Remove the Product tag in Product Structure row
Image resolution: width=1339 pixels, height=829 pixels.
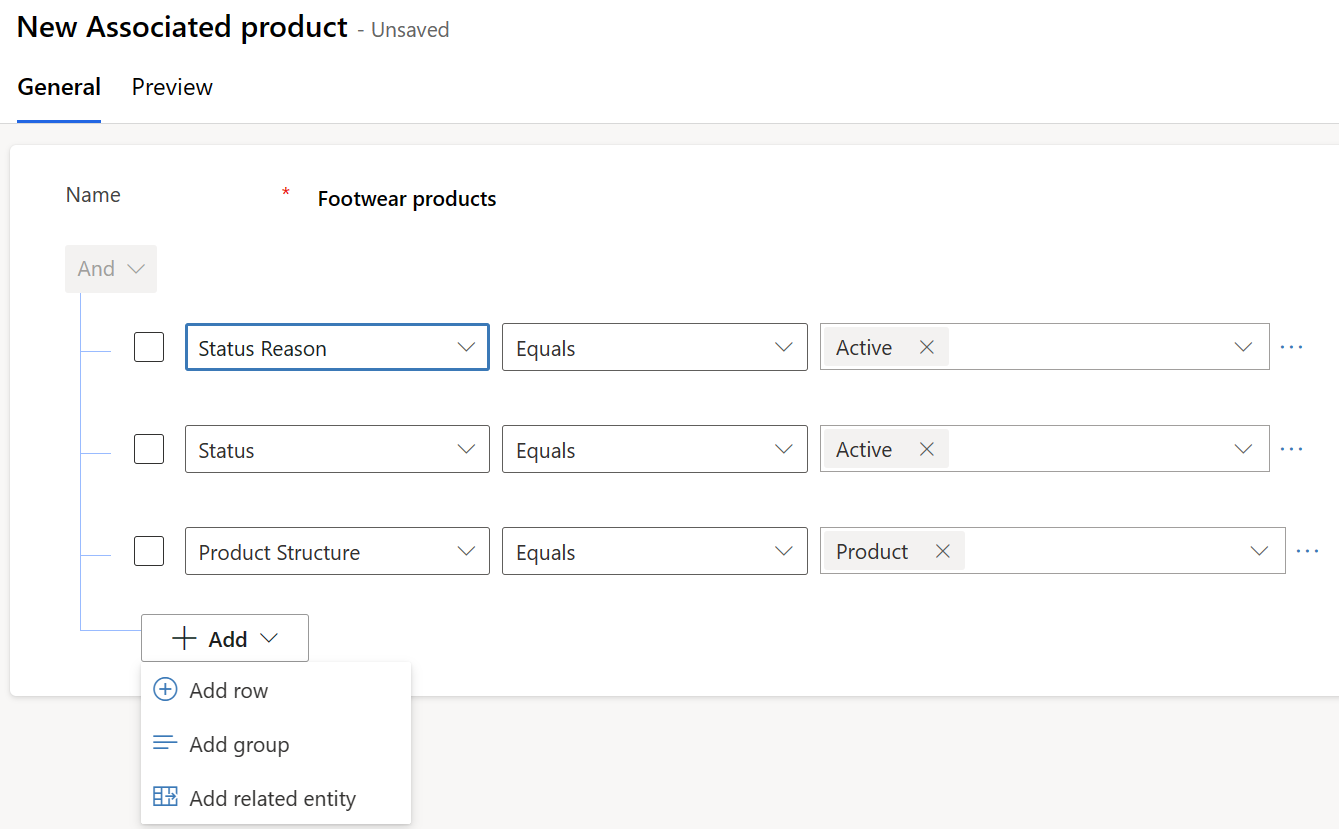[942, 551]
